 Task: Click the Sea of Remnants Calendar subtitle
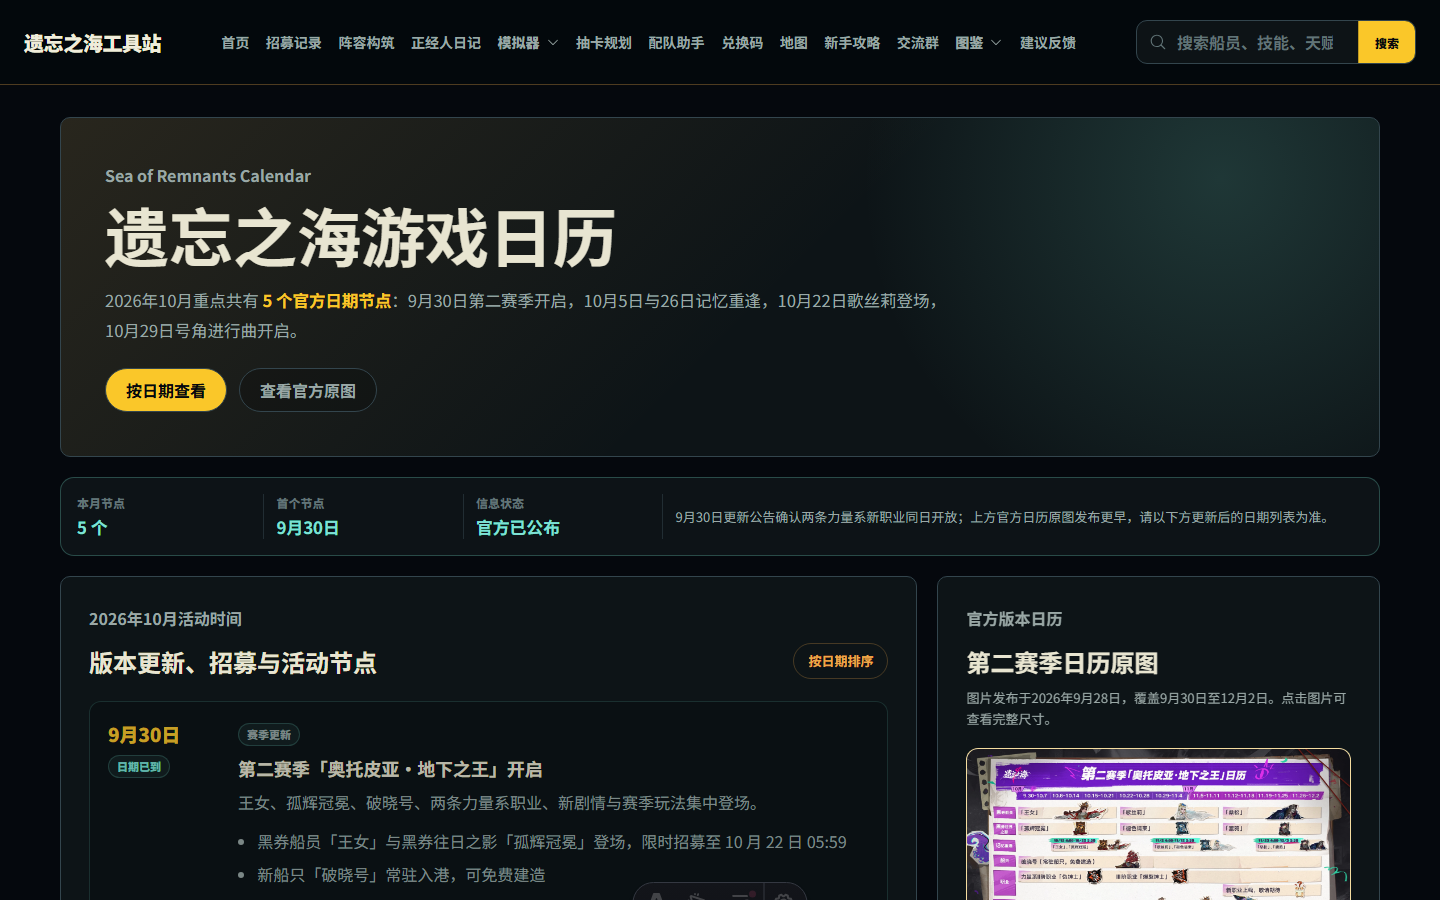(208, 176)
